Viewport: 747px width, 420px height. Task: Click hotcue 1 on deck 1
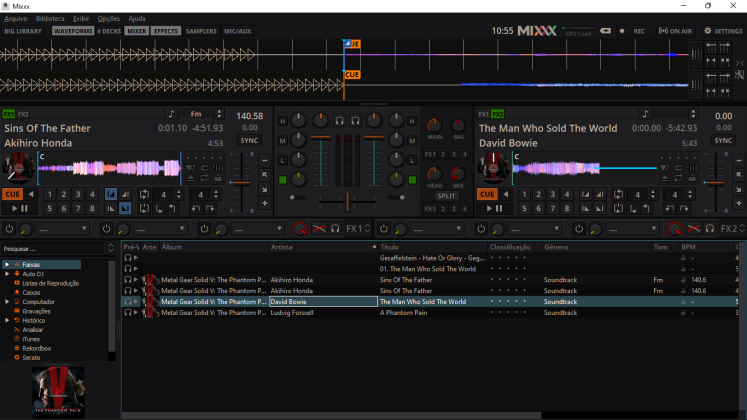click(50, 194)
